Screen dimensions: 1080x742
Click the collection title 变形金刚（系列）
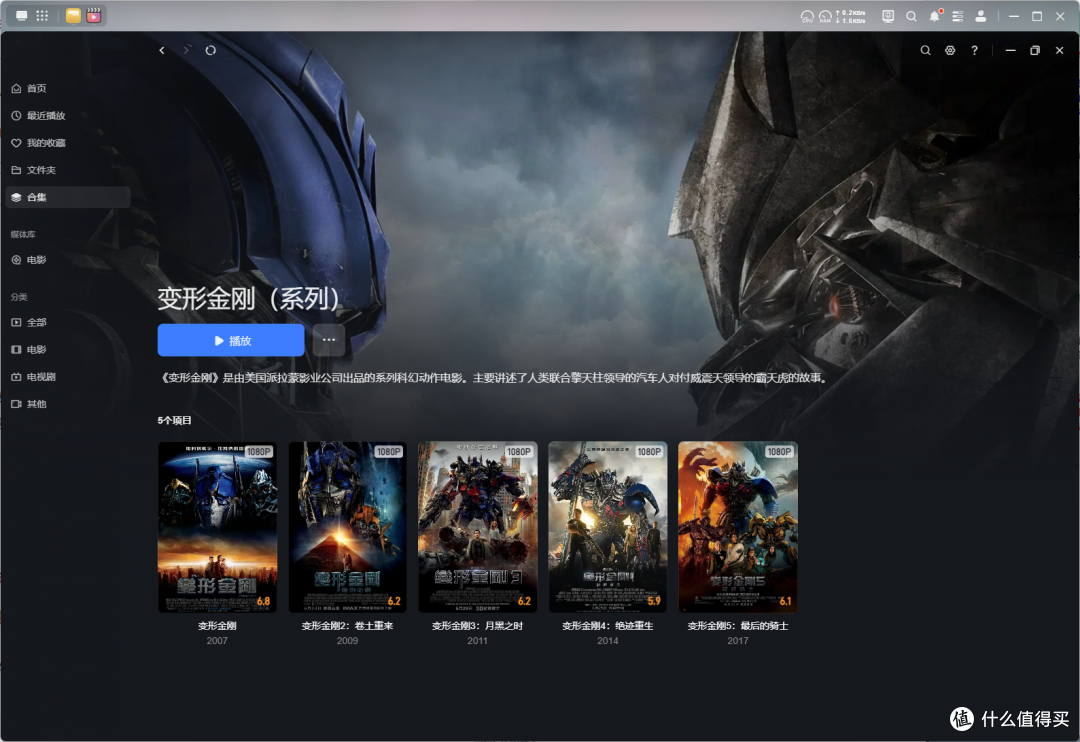point(251,298)
